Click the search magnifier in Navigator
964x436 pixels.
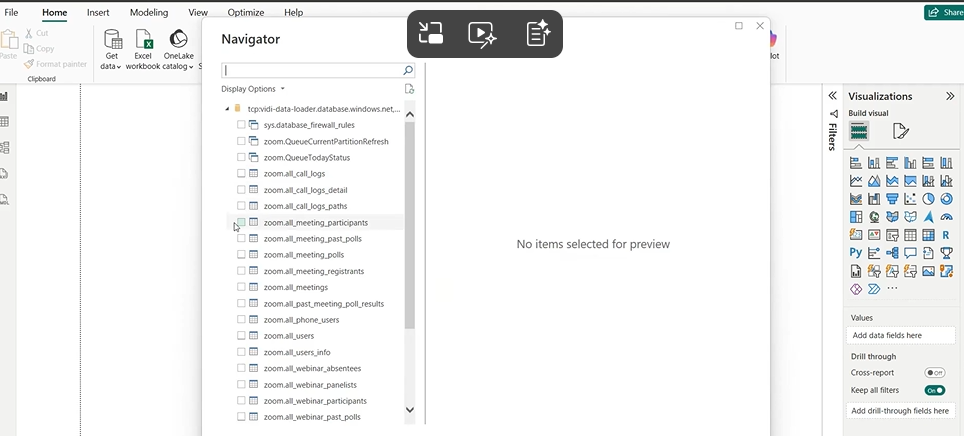pyautogui.click(x=407, y=71)
